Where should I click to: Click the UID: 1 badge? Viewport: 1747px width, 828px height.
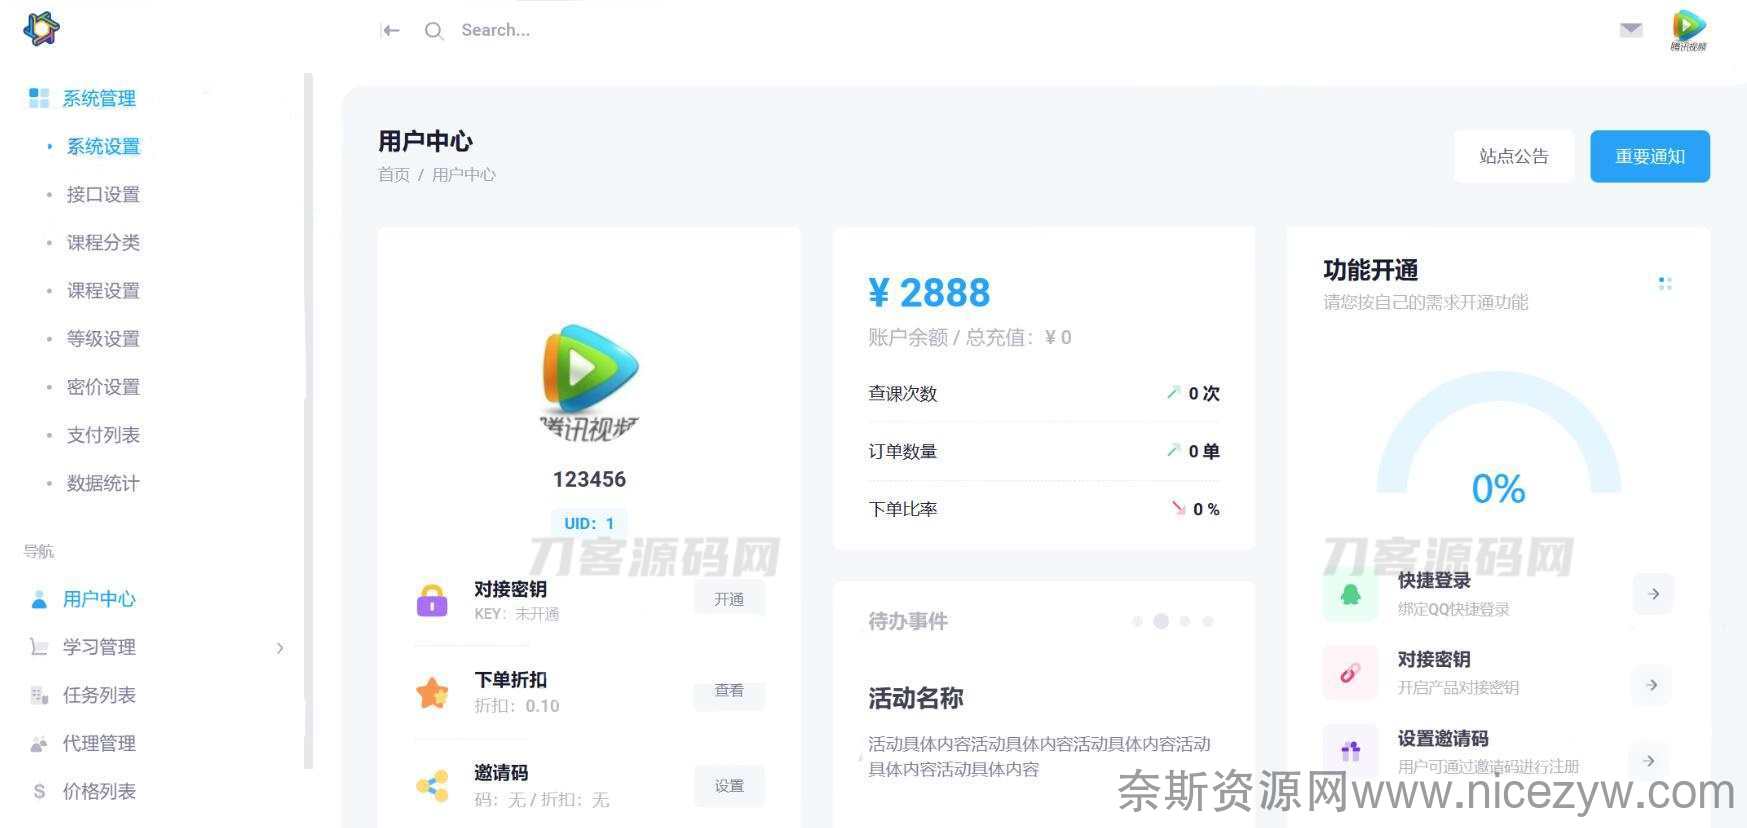pyautogui.click(x=589, y=523)
